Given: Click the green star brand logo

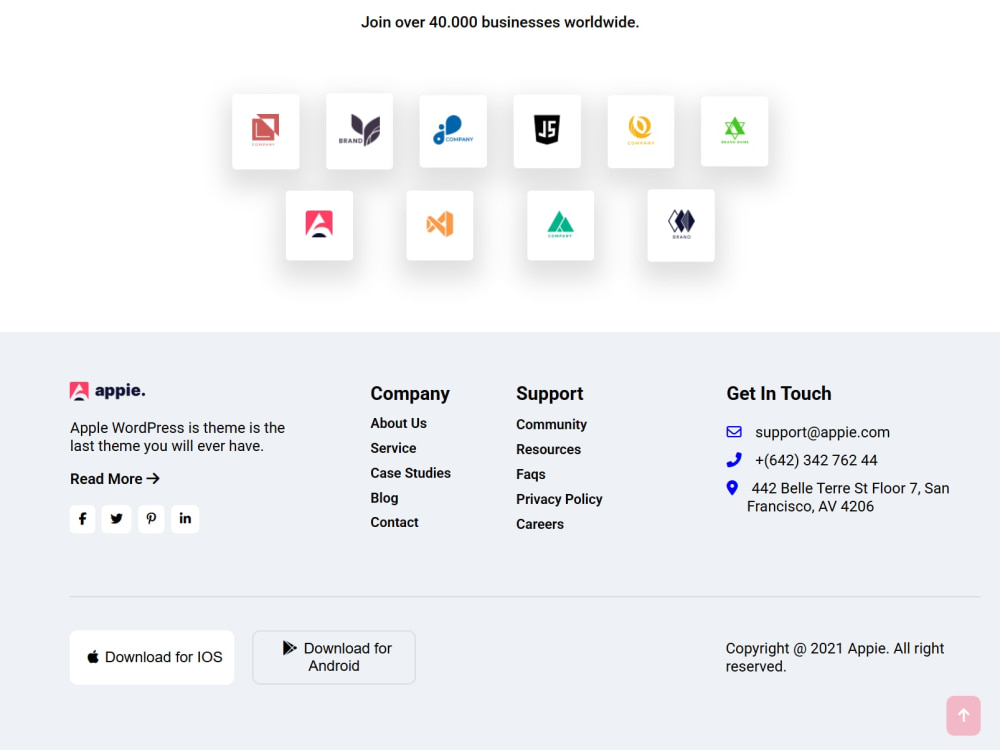Looking at the screenshot, I should click(735, 131).
